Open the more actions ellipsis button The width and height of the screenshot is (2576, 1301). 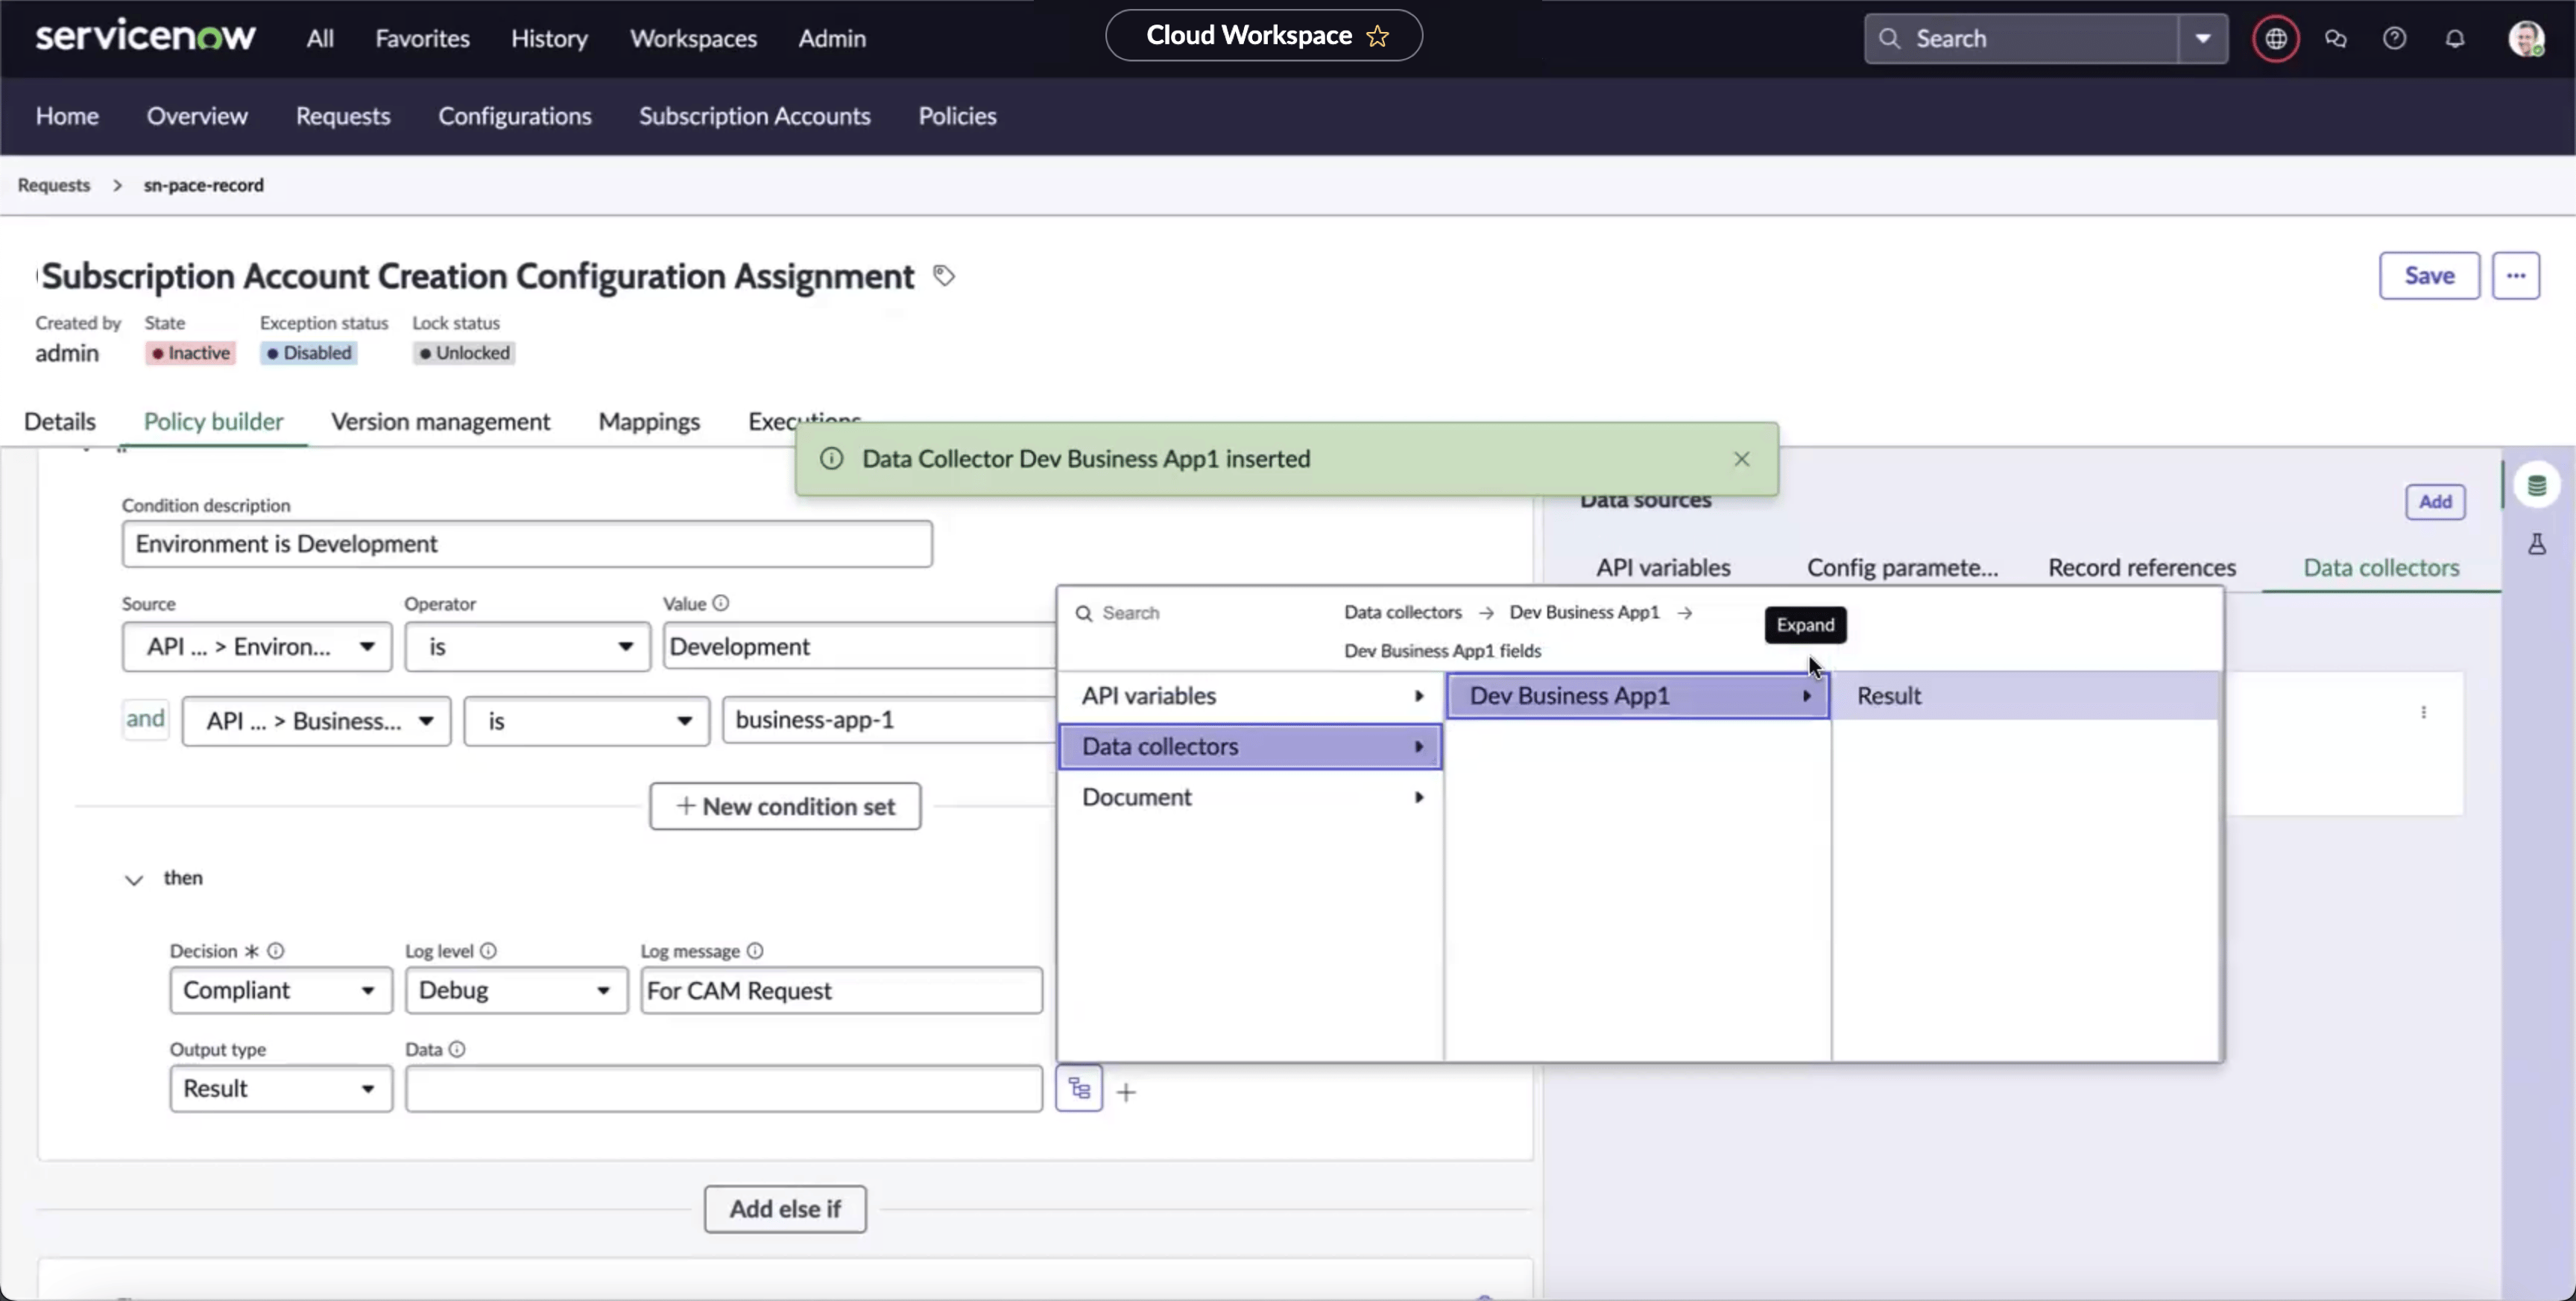pyautogui.click(x=2516, y=275)
